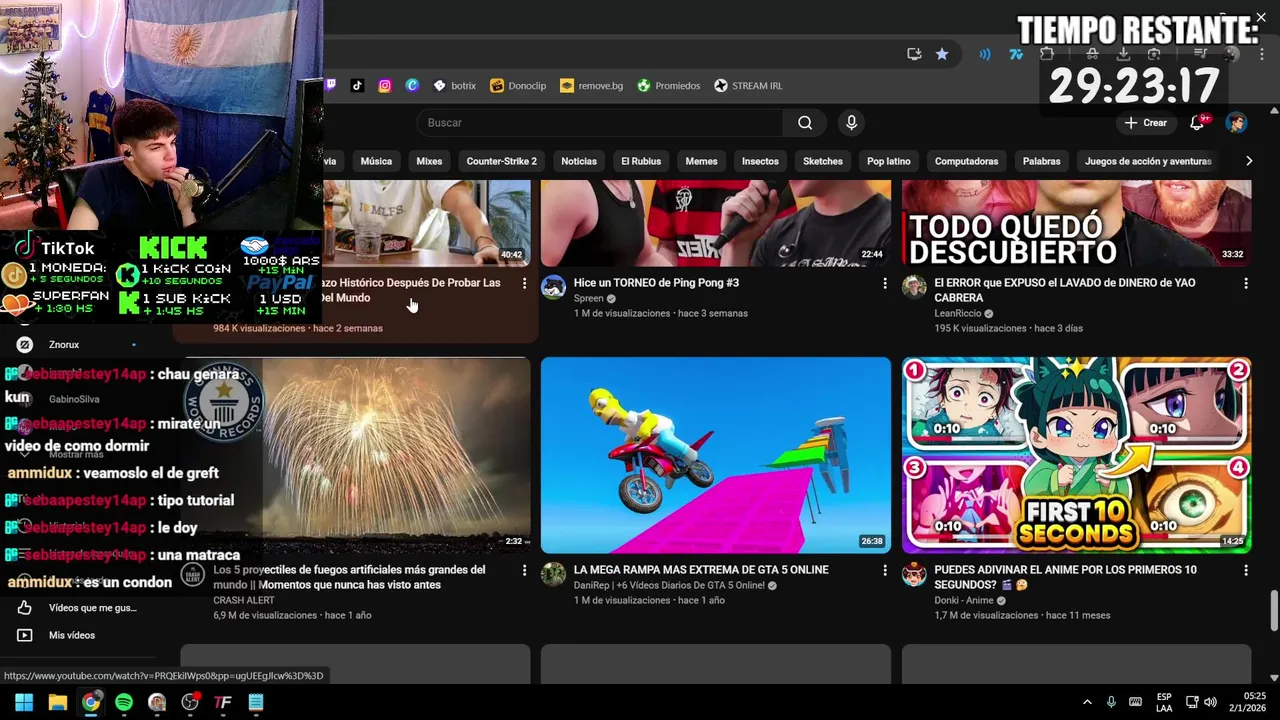
Task: Open the TF app in taskbar
Action: 223,702
